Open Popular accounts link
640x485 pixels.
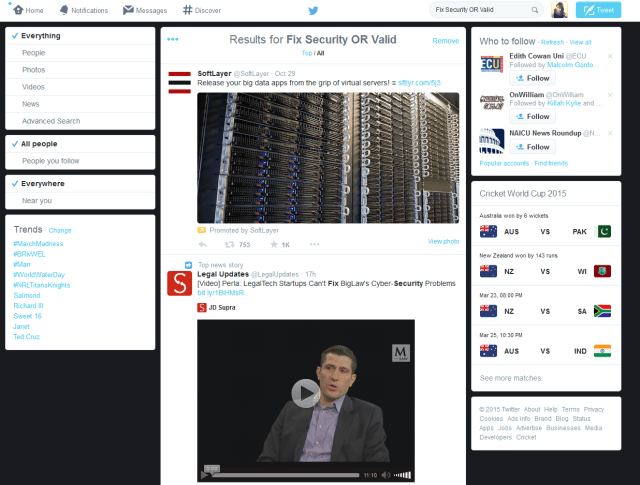tap(504, 163)
